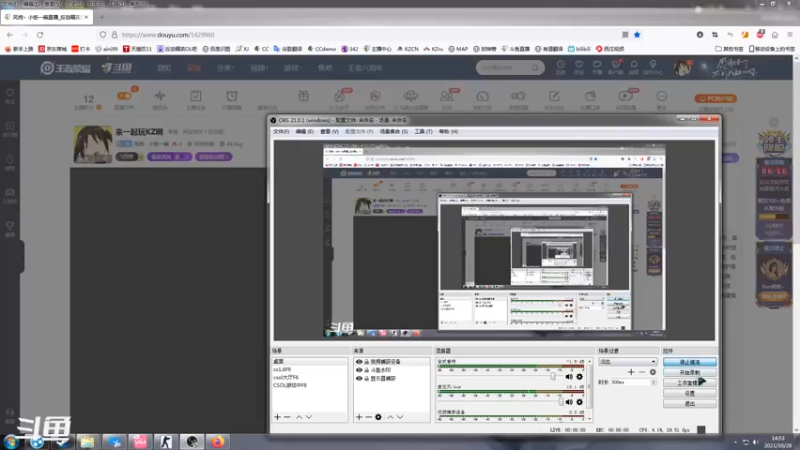
Task: Remove scene transition with minus icon
Action: click(x=642, y=372)
